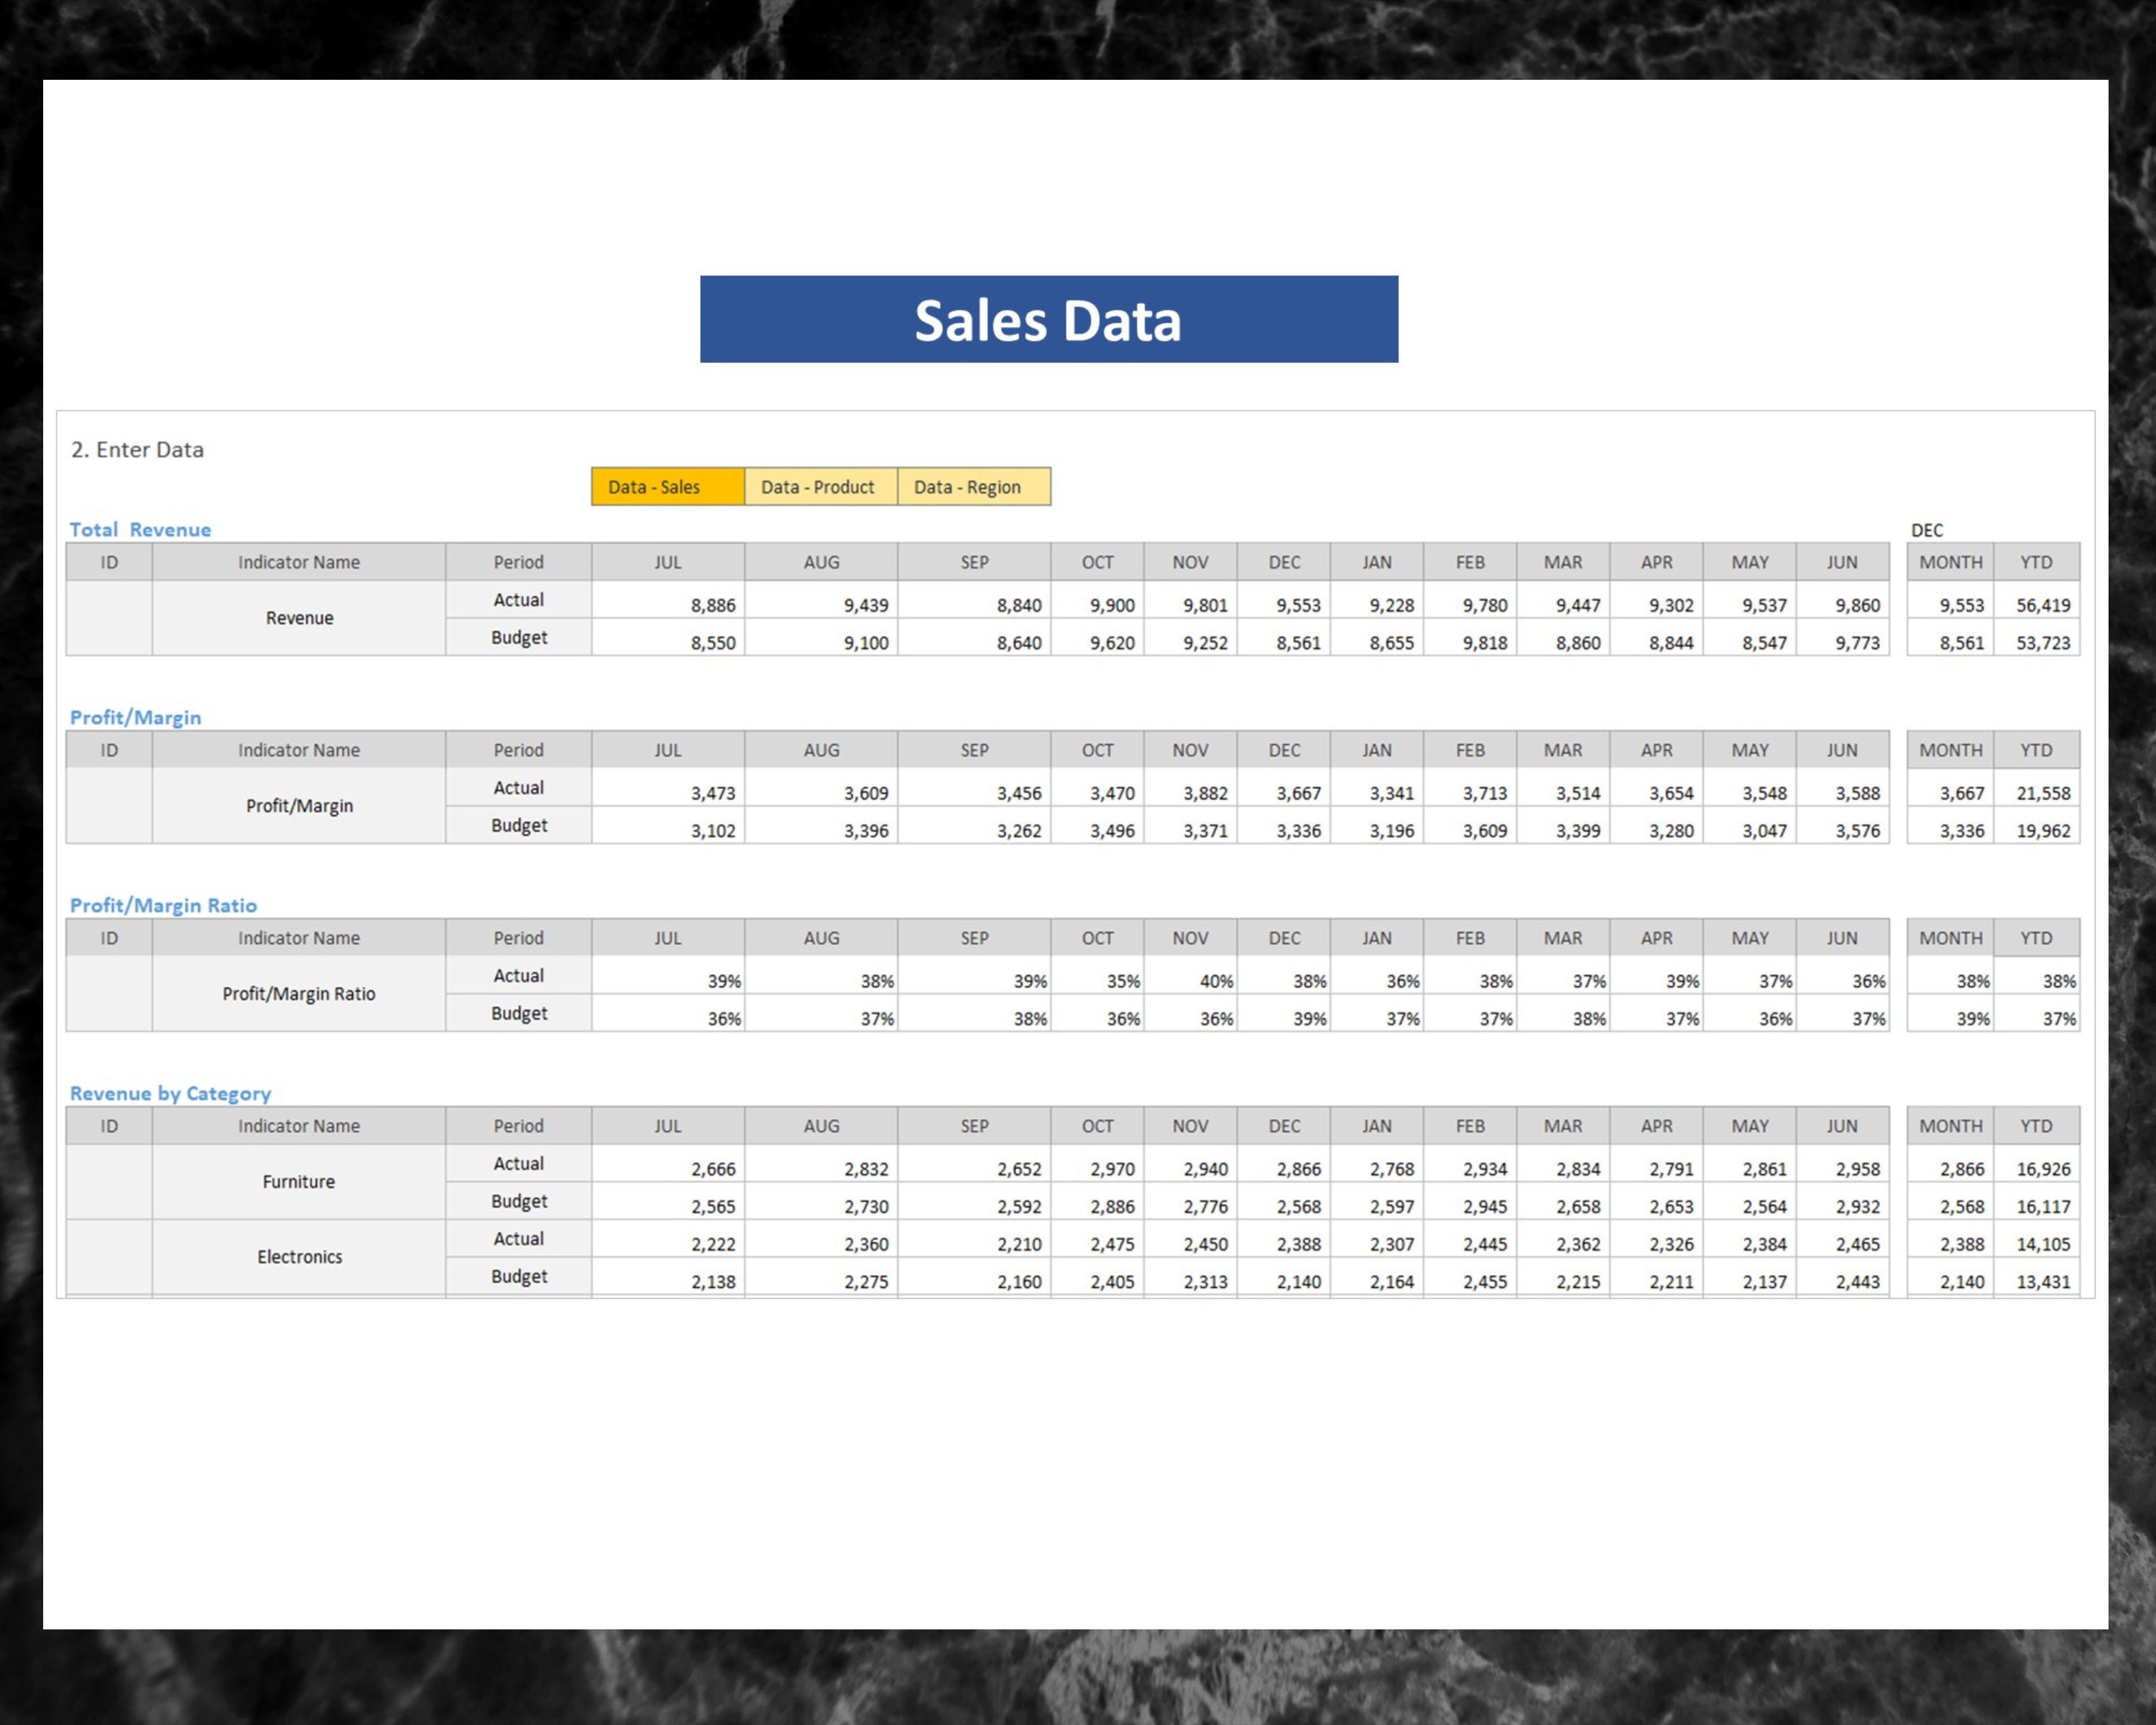2156x1725 pixels.
Task: Select the Data - Sales tab
Action: click(666, 487)
